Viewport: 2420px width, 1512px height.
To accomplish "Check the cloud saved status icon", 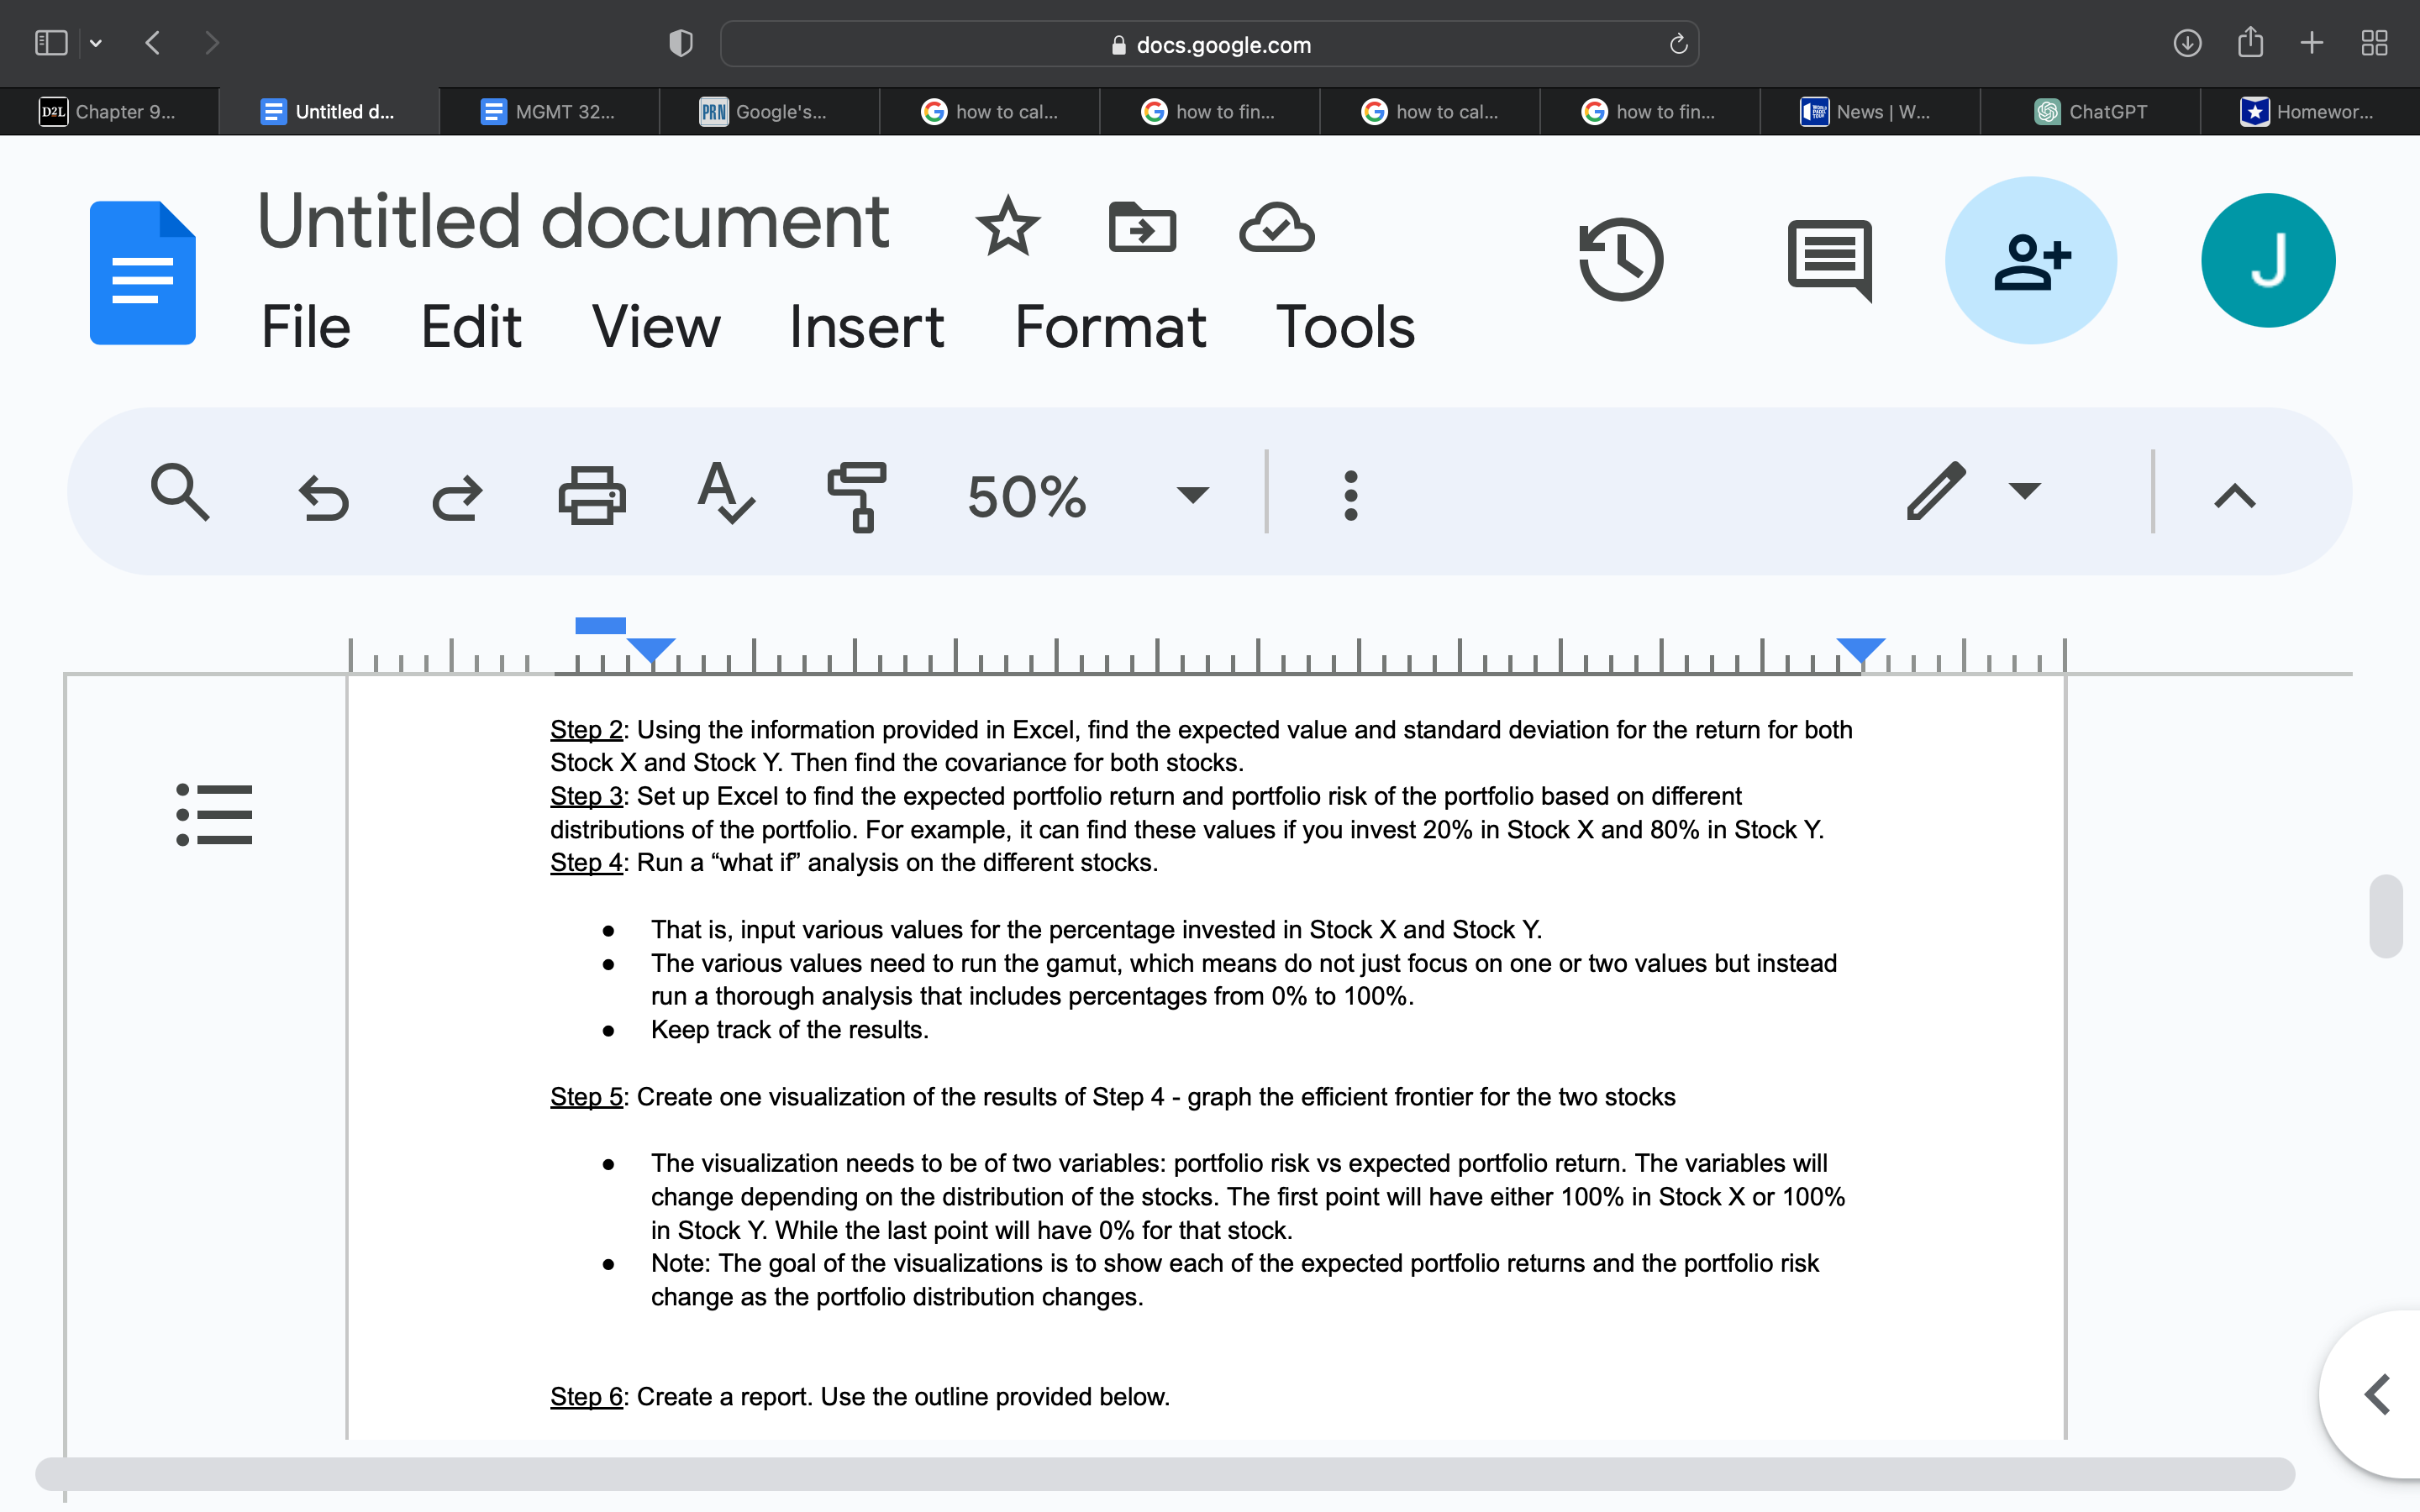I will [x=1276, y=227].
